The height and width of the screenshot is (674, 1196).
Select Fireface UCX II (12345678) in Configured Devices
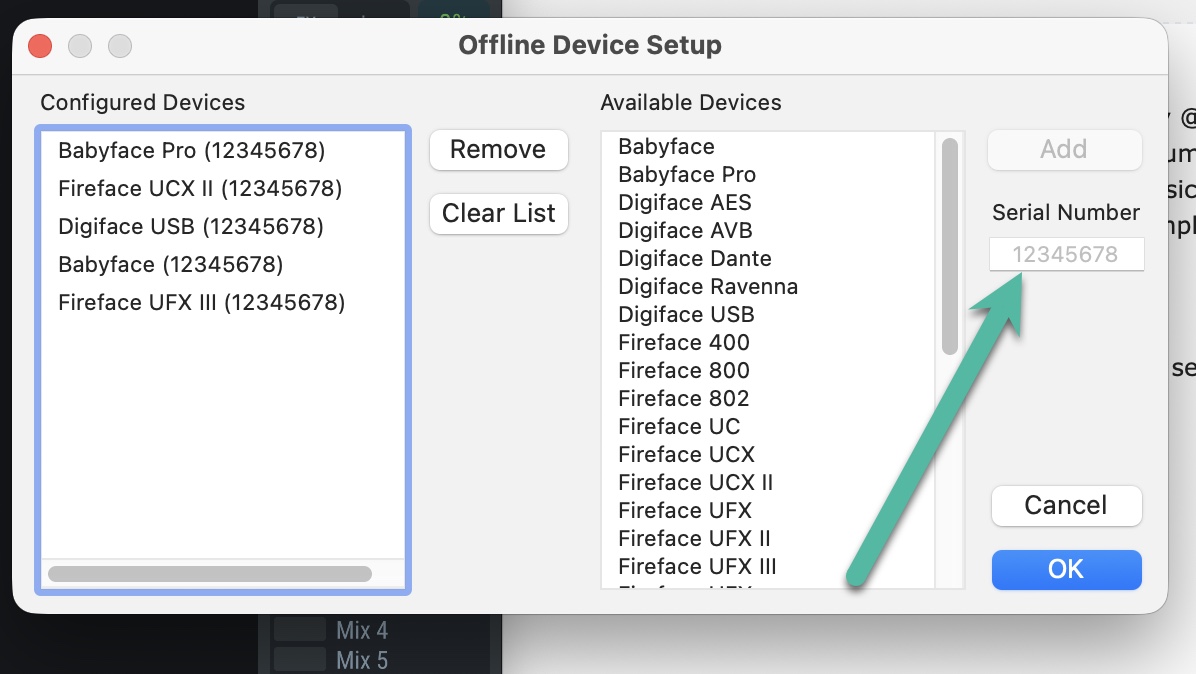point(223,188)
